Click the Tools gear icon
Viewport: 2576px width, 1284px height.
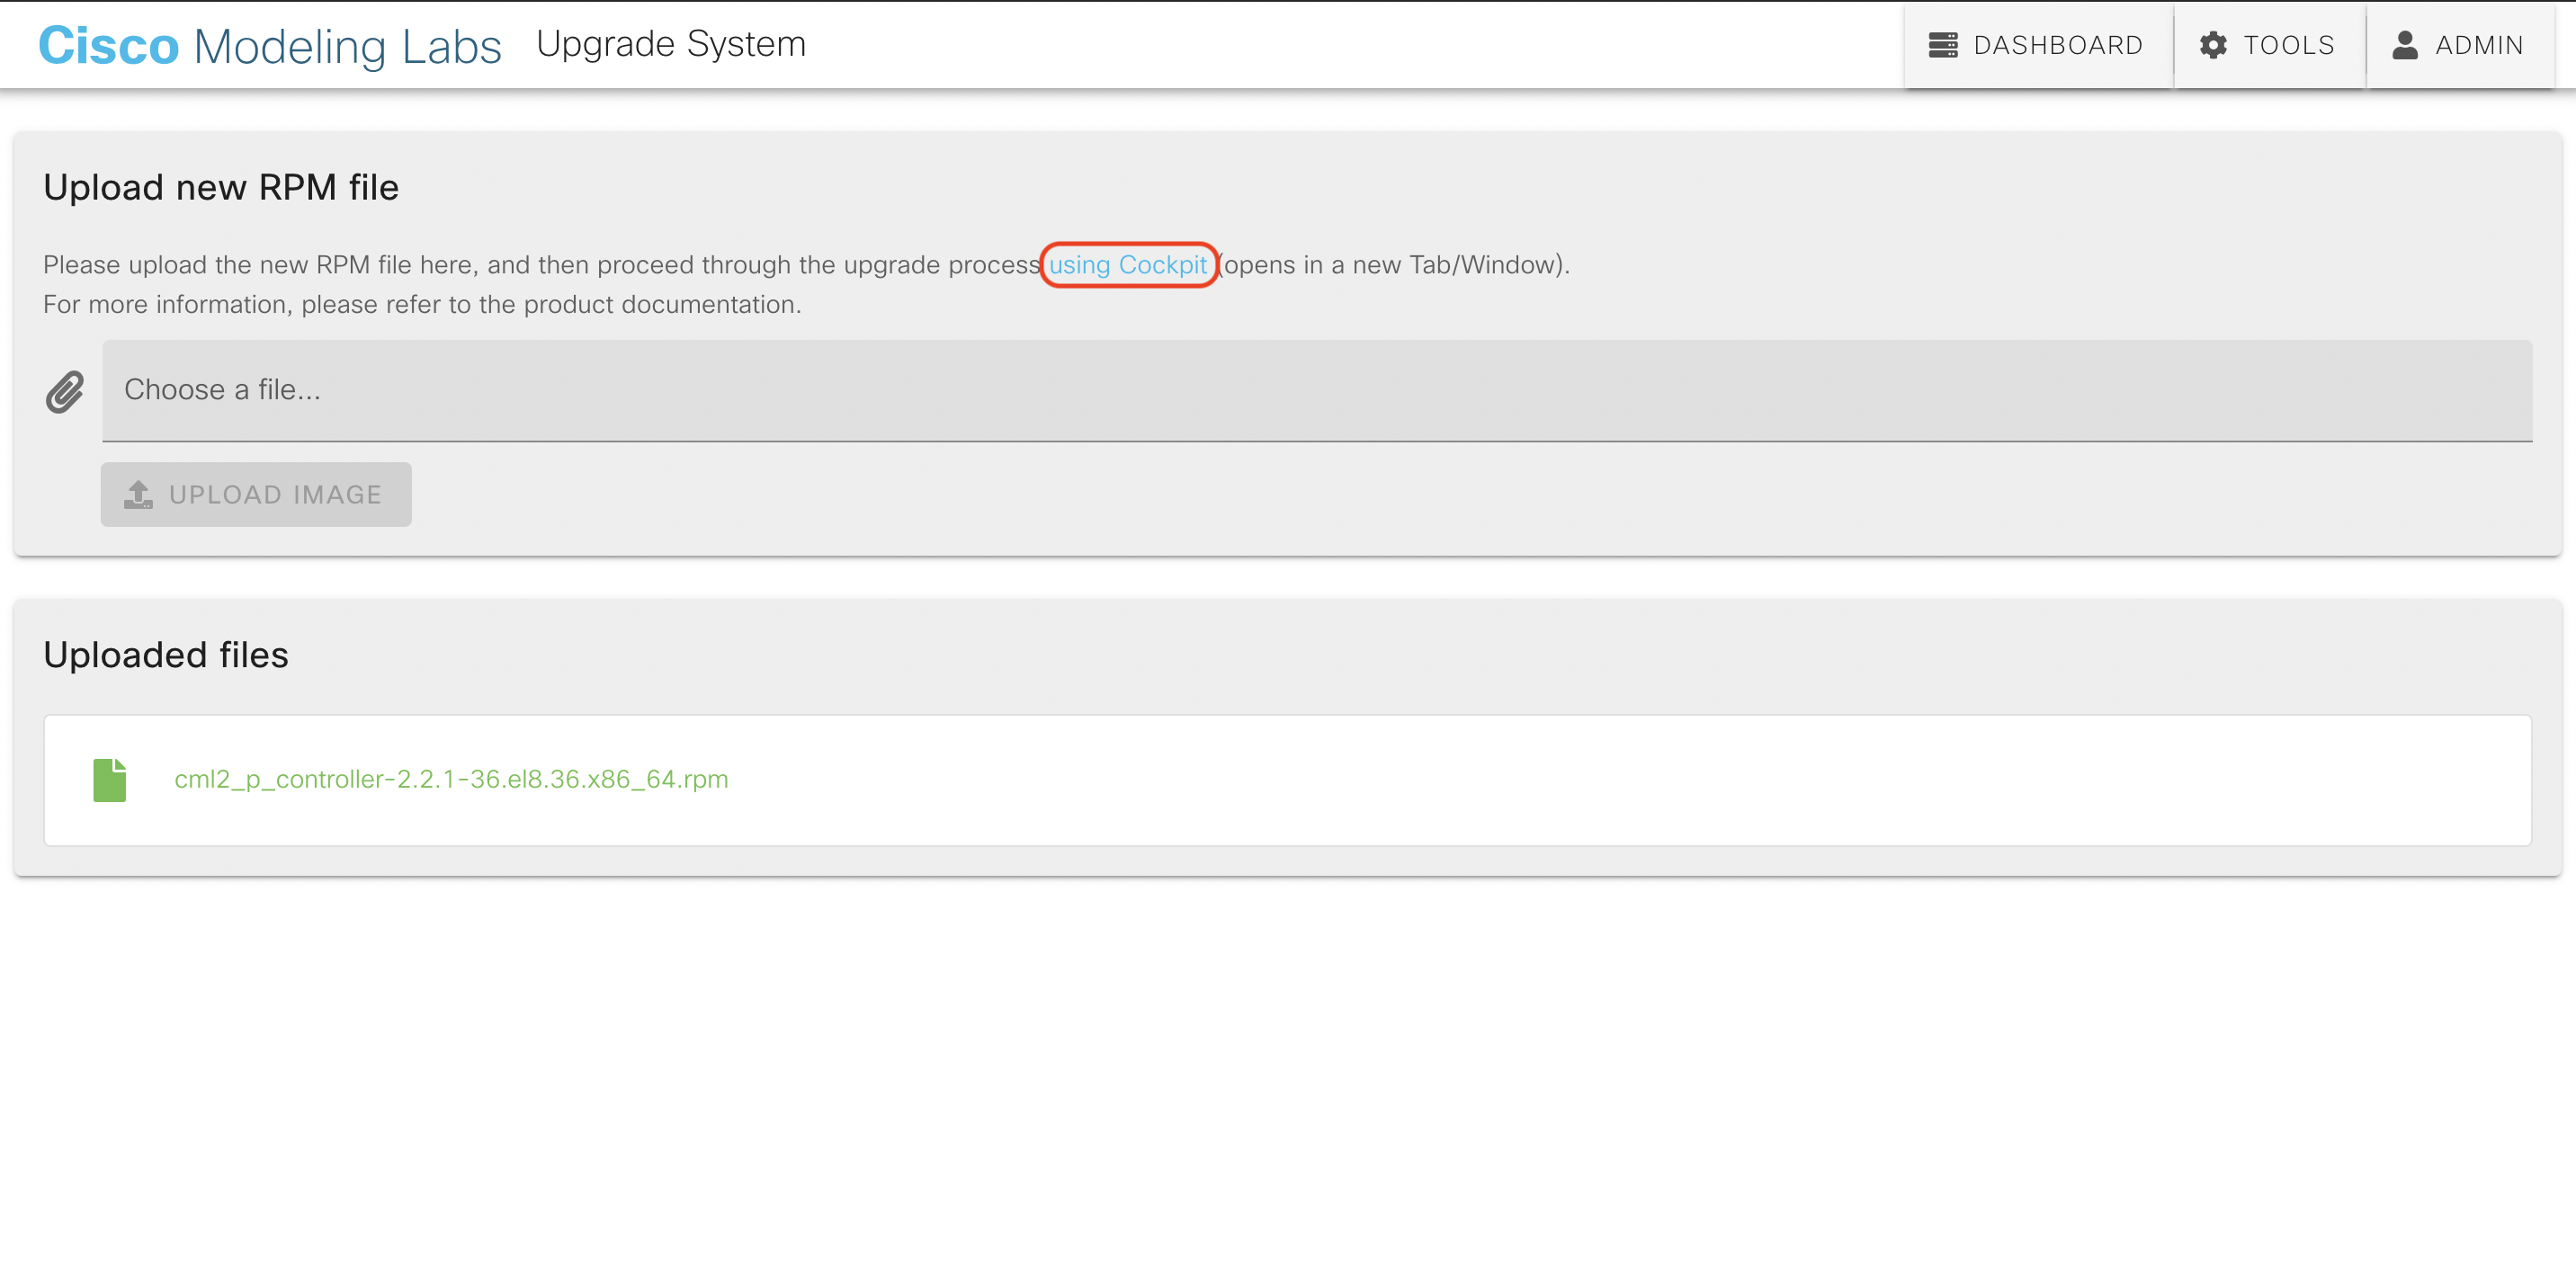2213,45
